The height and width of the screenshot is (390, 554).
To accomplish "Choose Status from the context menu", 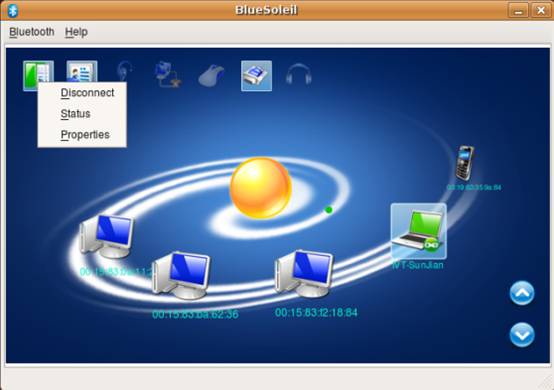I will coord(75,114).
